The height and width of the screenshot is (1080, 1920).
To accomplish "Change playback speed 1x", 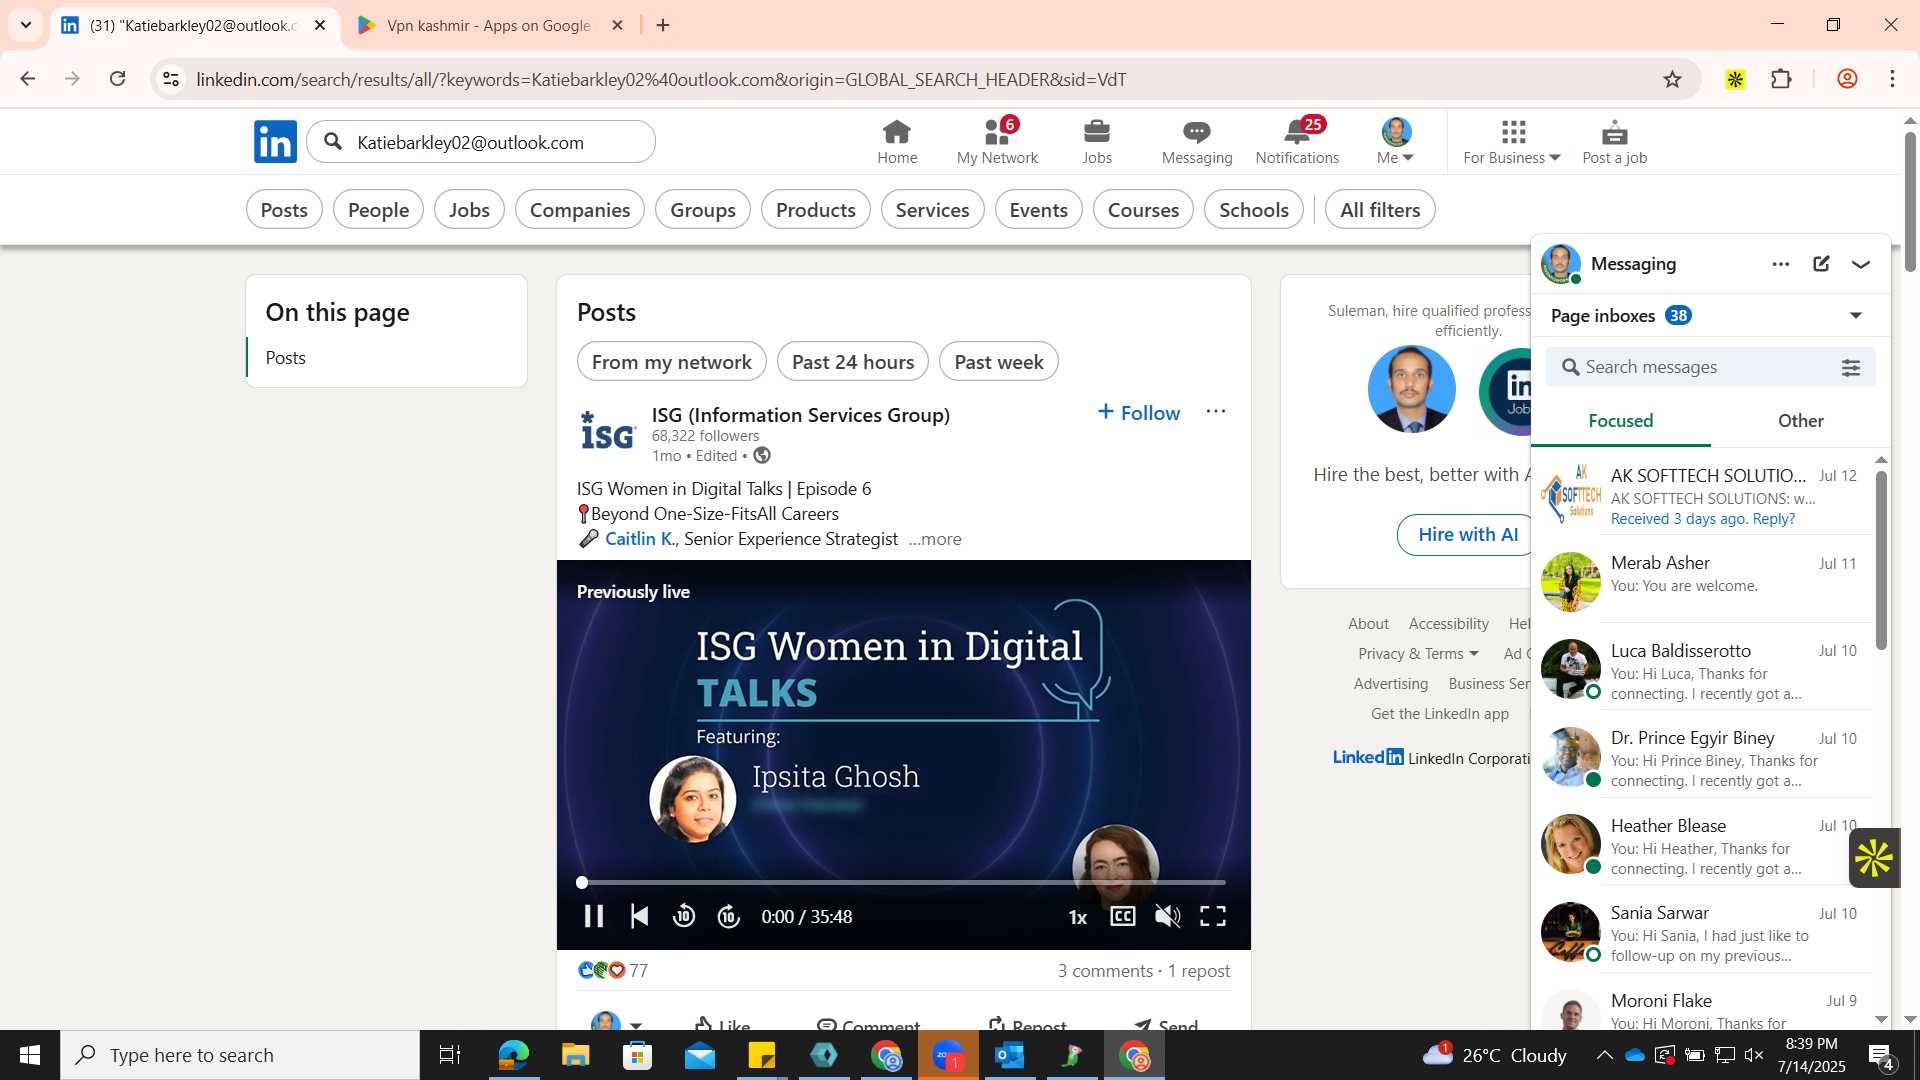I will tap(1078, 917).
